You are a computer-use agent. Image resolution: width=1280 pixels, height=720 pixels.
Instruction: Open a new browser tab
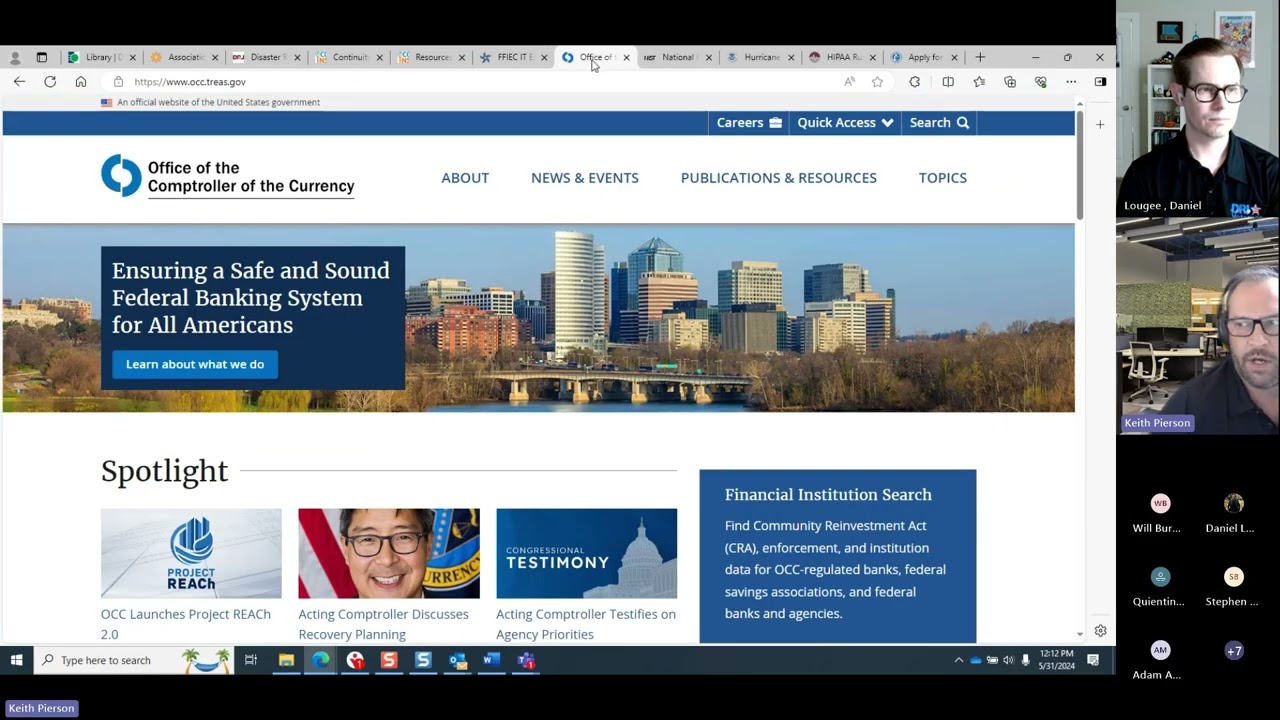(980, 57)
